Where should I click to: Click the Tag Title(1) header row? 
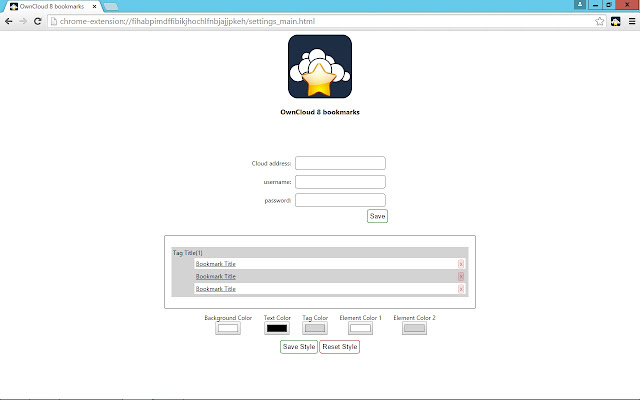(x=320, y=253)
